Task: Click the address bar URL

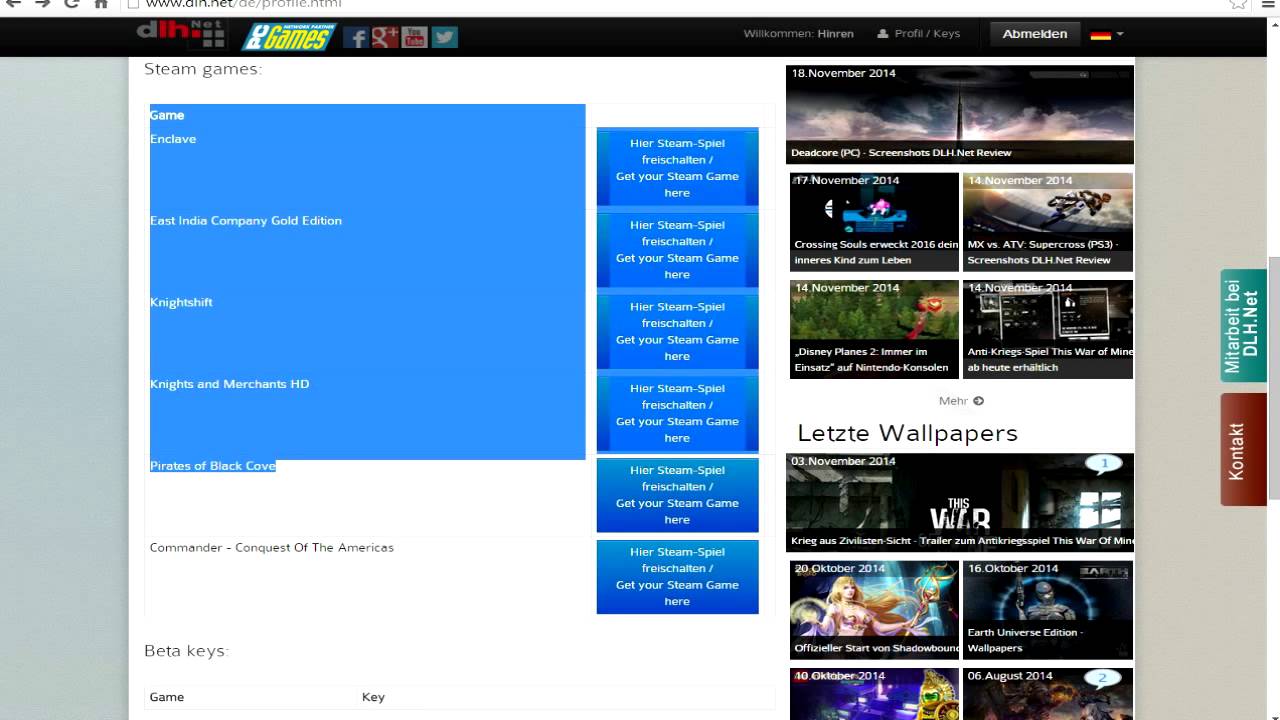Action: coord(243,4)
